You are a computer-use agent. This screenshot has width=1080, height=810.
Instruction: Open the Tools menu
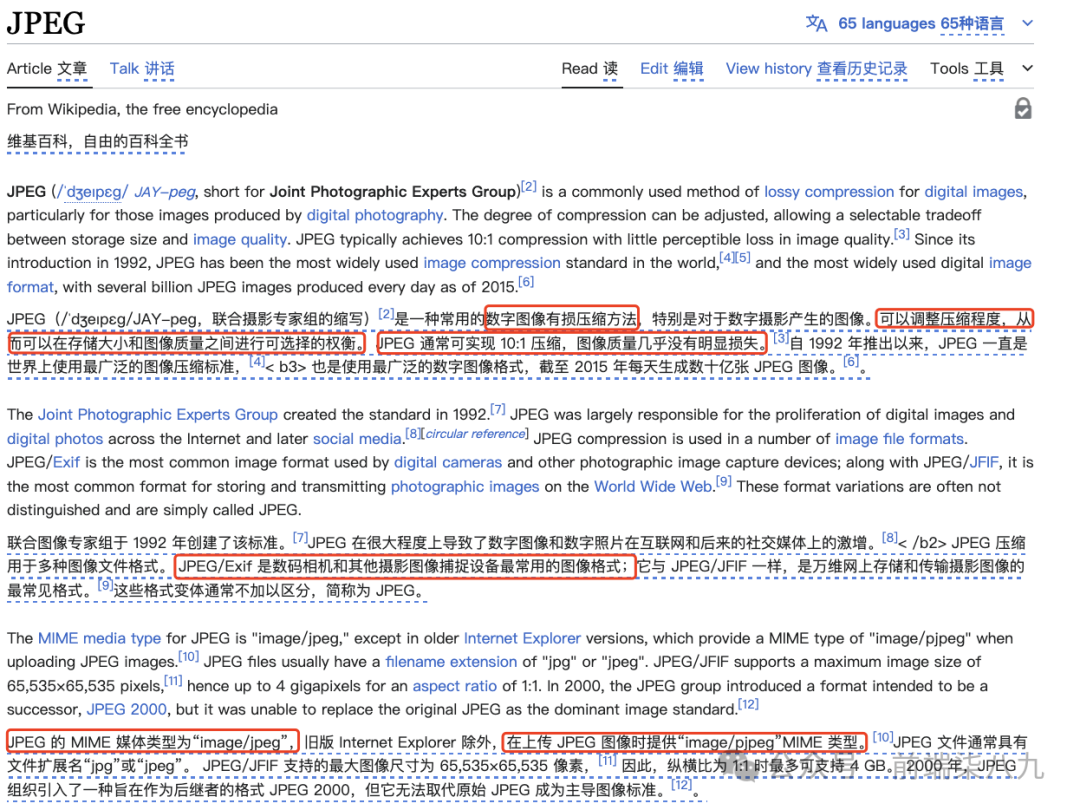966,69
